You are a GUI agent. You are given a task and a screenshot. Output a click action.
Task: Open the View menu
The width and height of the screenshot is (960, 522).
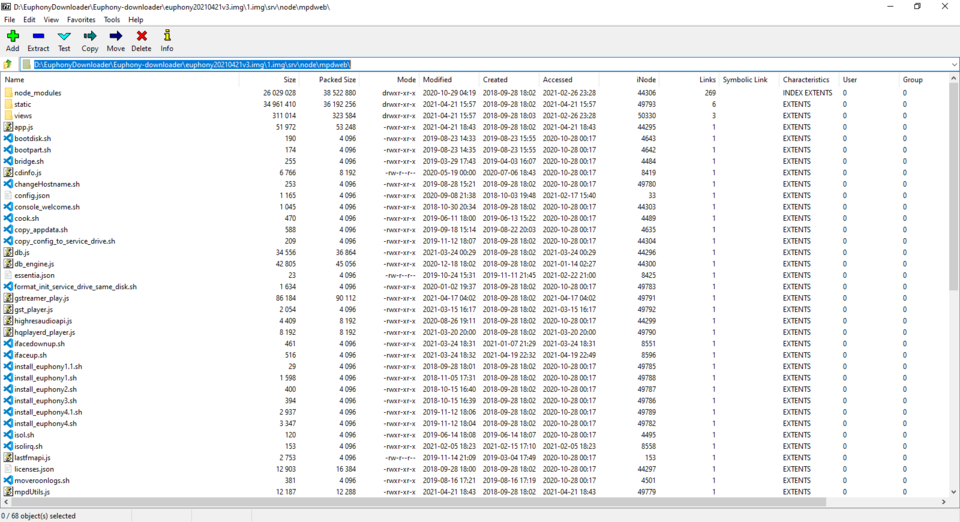point(51,20)
